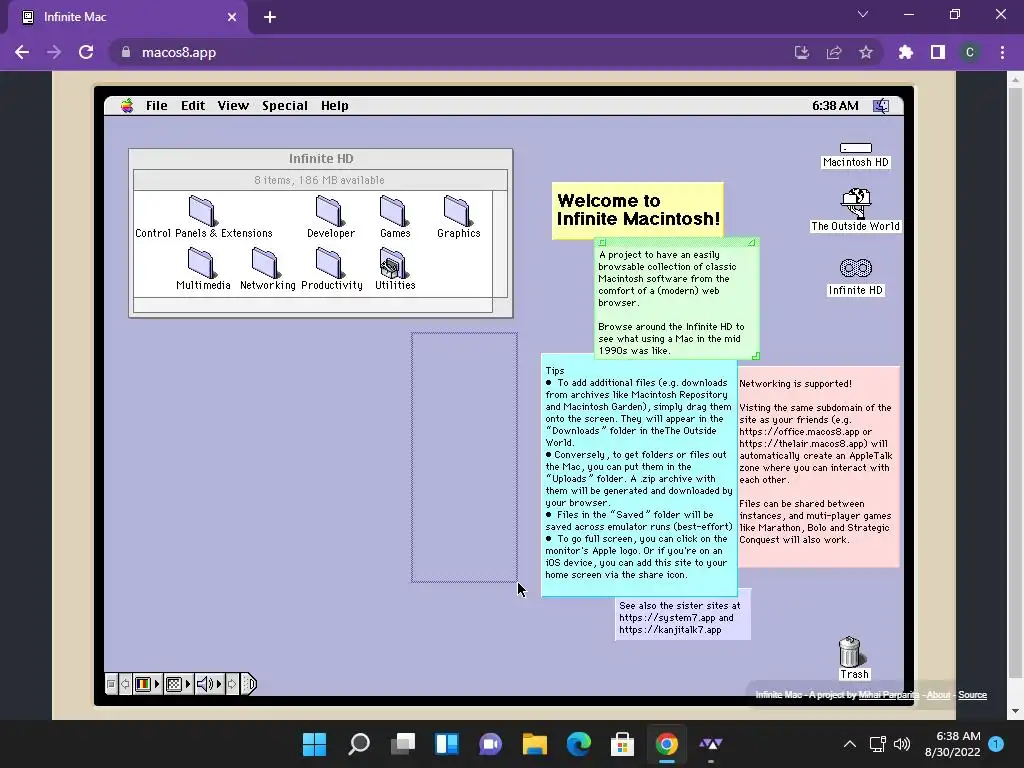The width and height of the screenshot is (1024, 768).
Task: Click the Control Strip close square
Action: pos(111,684)
